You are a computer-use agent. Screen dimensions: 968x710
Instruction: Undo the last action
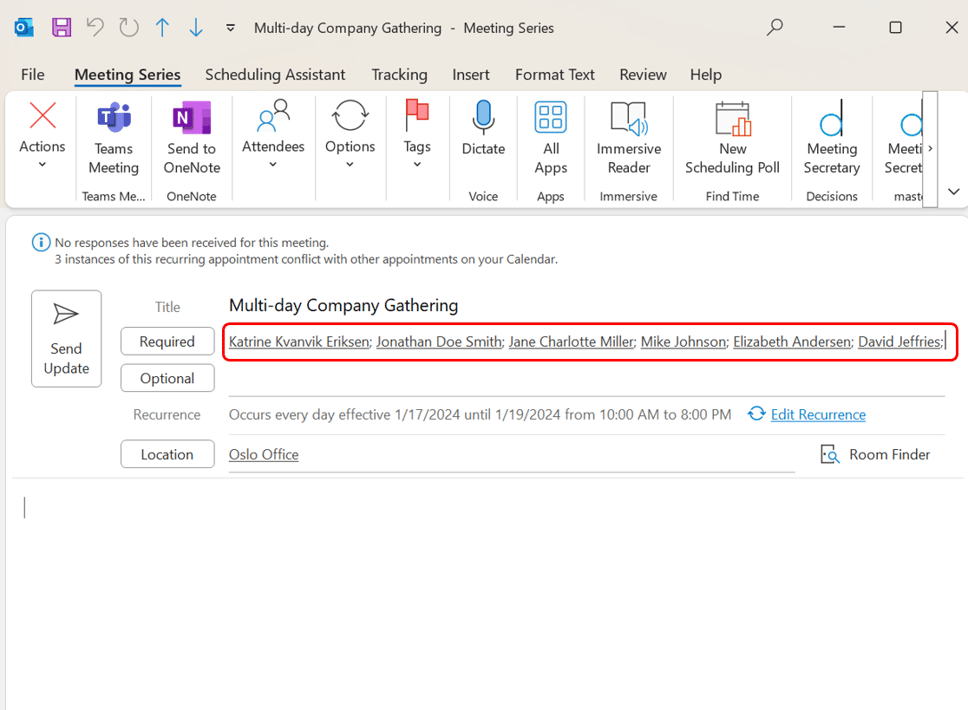pyautogui.click(x=95, y=27)
